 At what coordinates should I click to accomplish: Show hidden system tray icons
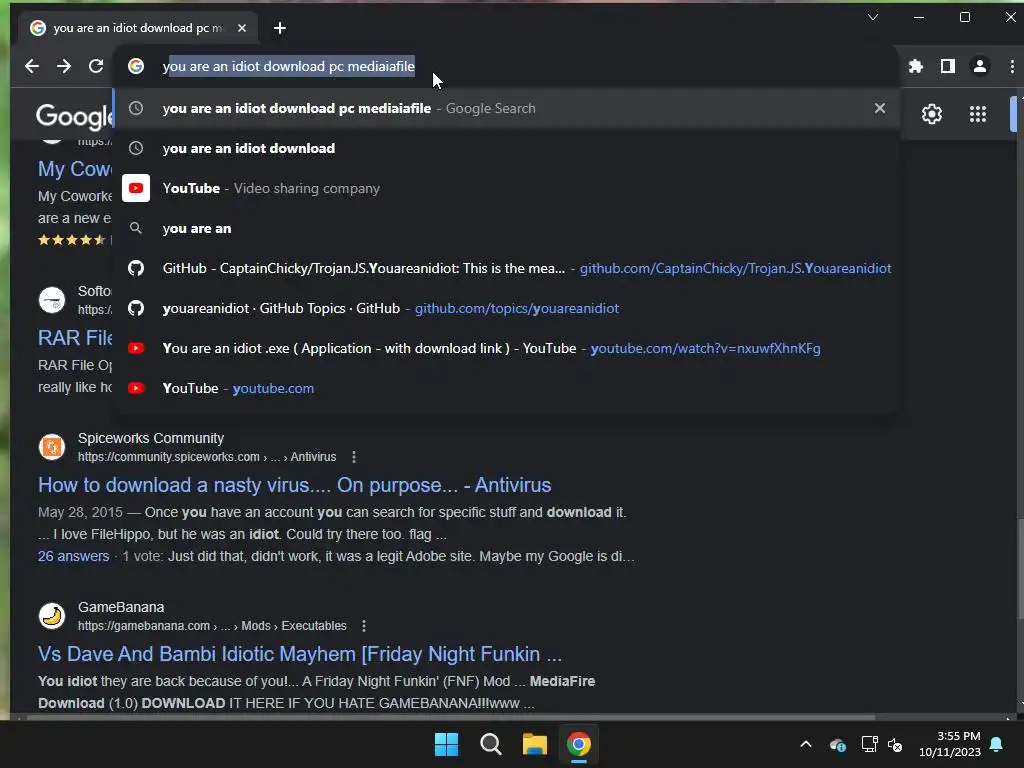(x=806, y=744)
